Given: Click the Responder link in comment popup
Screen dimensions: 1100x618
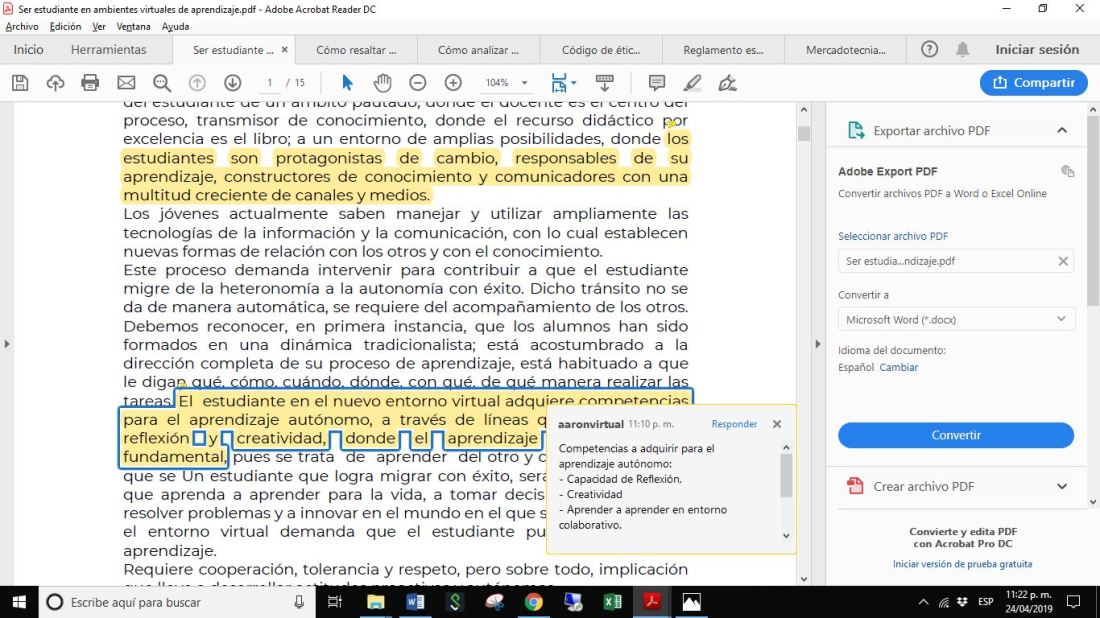Looking at the screenshot, I should [734, 424].
